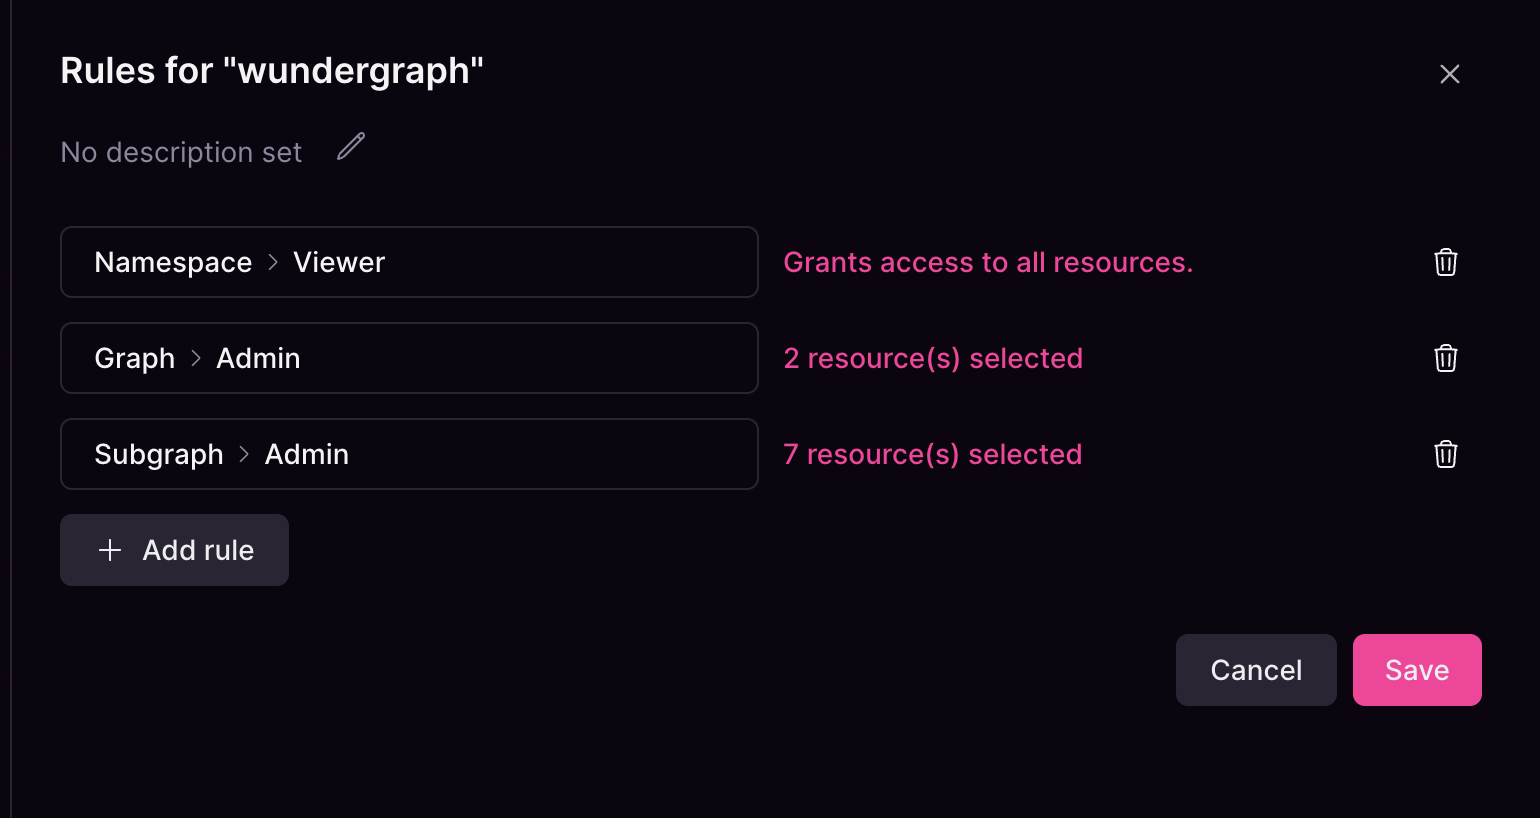Image resolution: width=1540 pixels, height=818 pixels.
Task: Open the Graph Admin role selector
Action: click(x=409, y=358)
